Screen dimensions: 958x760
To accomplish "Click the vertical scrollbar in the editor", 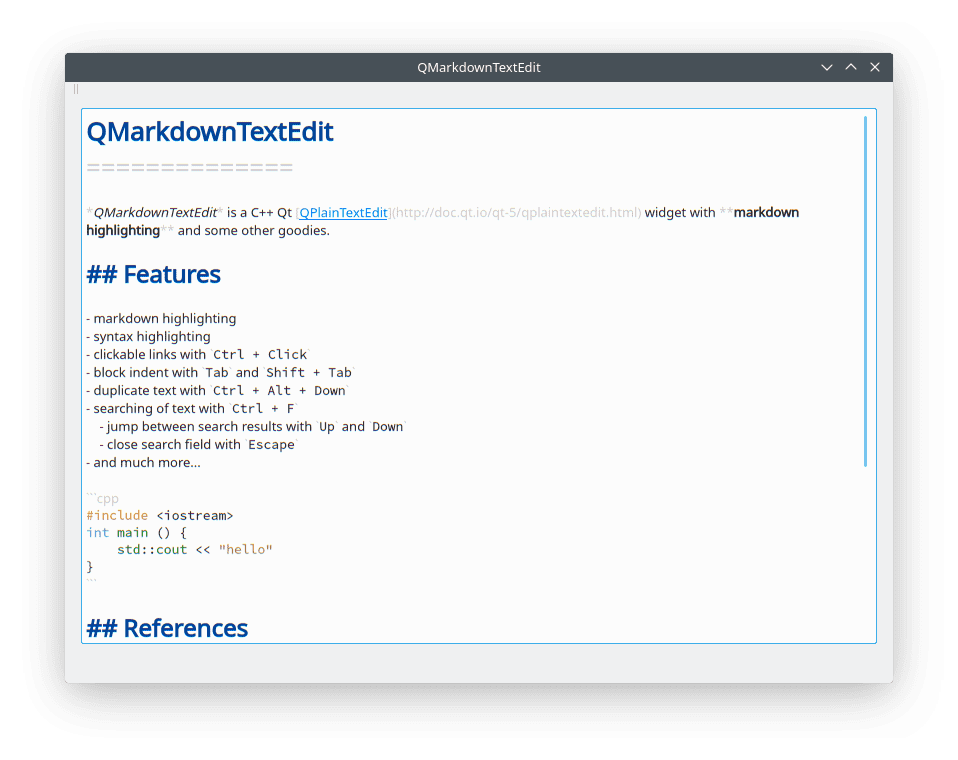I will pos(865,290).
